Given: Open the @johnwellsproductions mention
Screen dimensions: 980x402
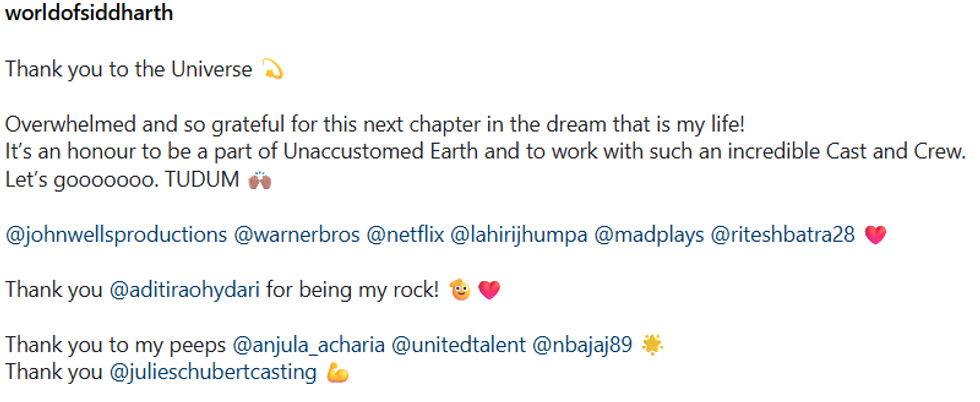Looking at the screenshot, I should (x=116, y=236).
